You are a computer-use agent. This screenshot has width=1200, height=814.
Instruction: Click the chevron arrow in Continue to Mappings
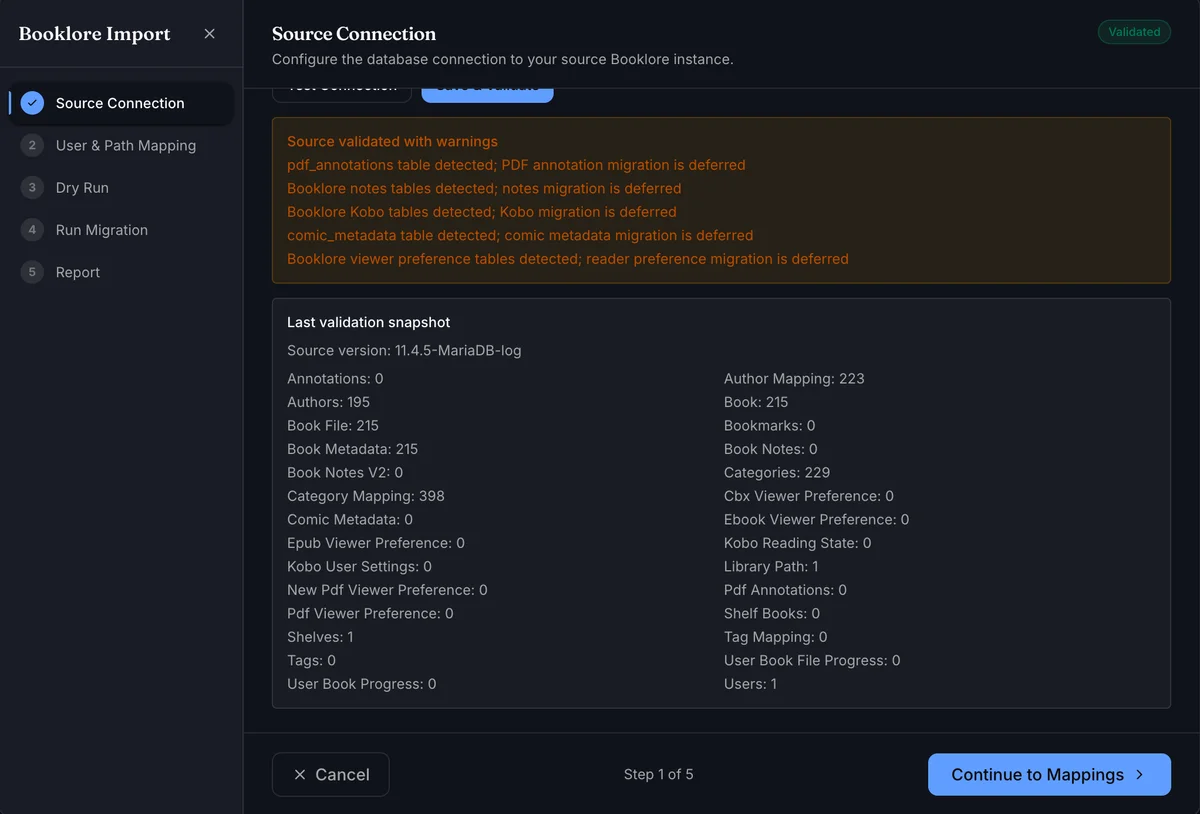(x=1139, y=775)
